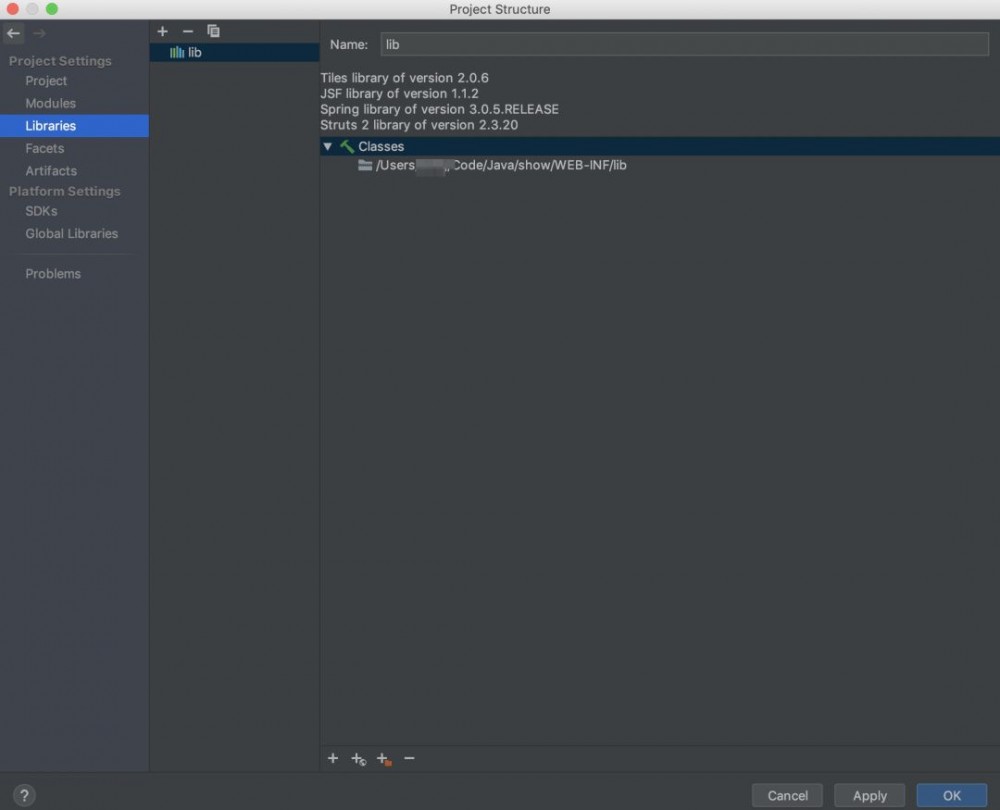
Task: Click the Apply button
Action: pos(869,795)
